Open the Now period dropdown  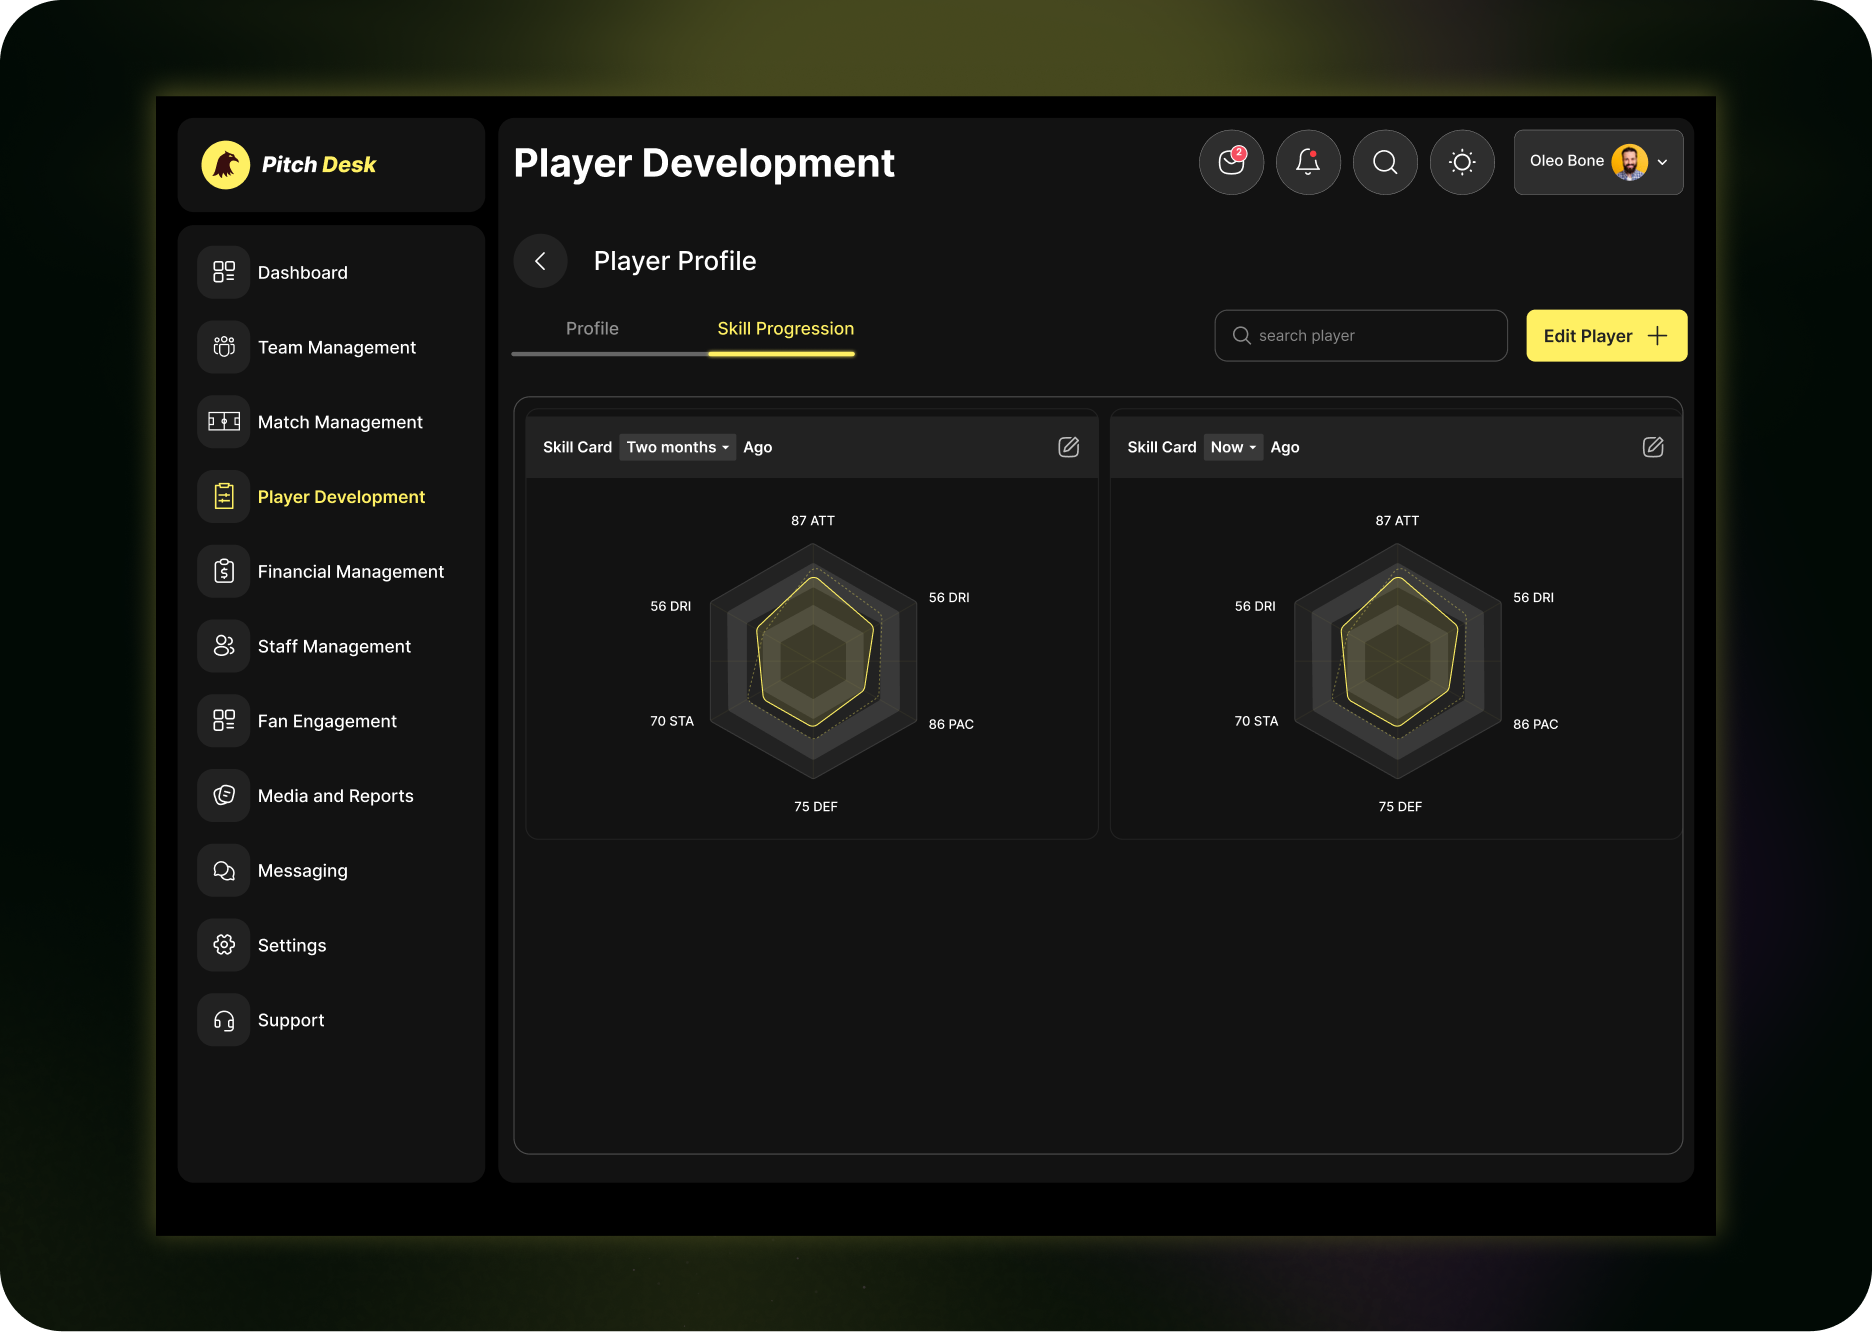1233,447
